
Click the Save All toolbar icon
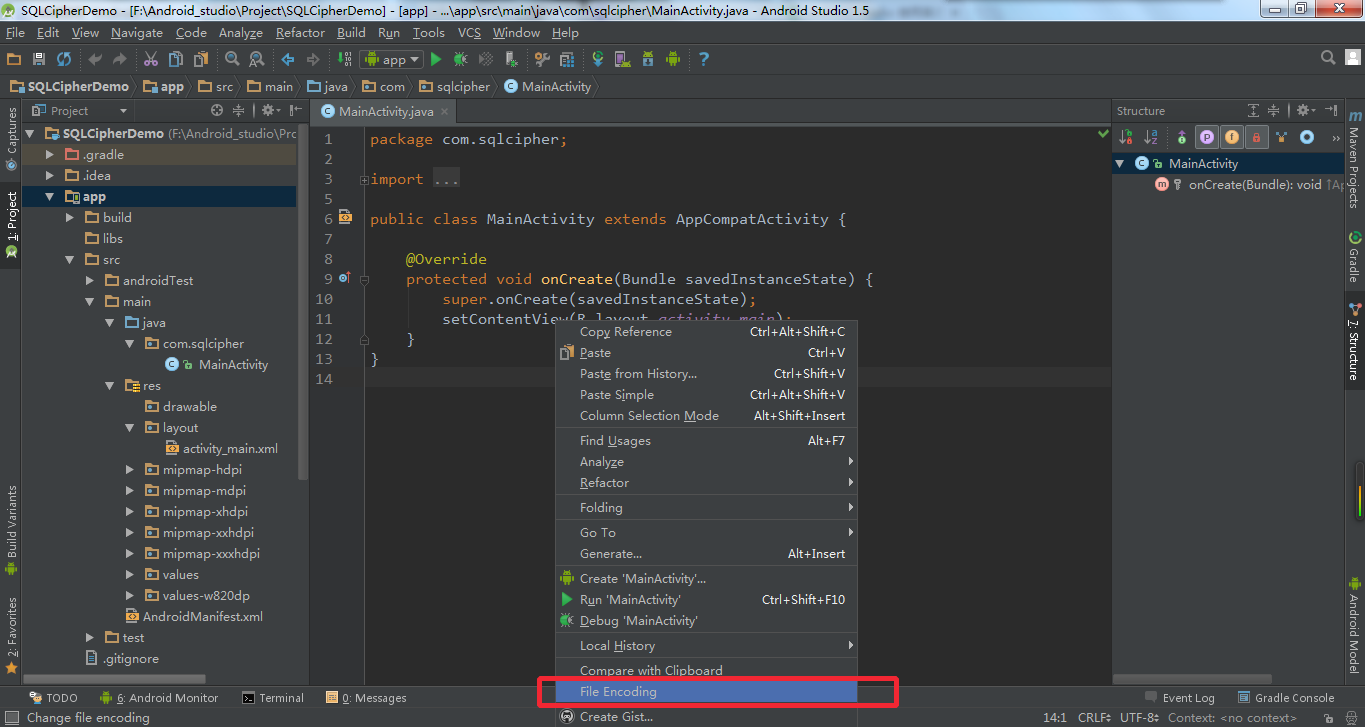(39, 60)
